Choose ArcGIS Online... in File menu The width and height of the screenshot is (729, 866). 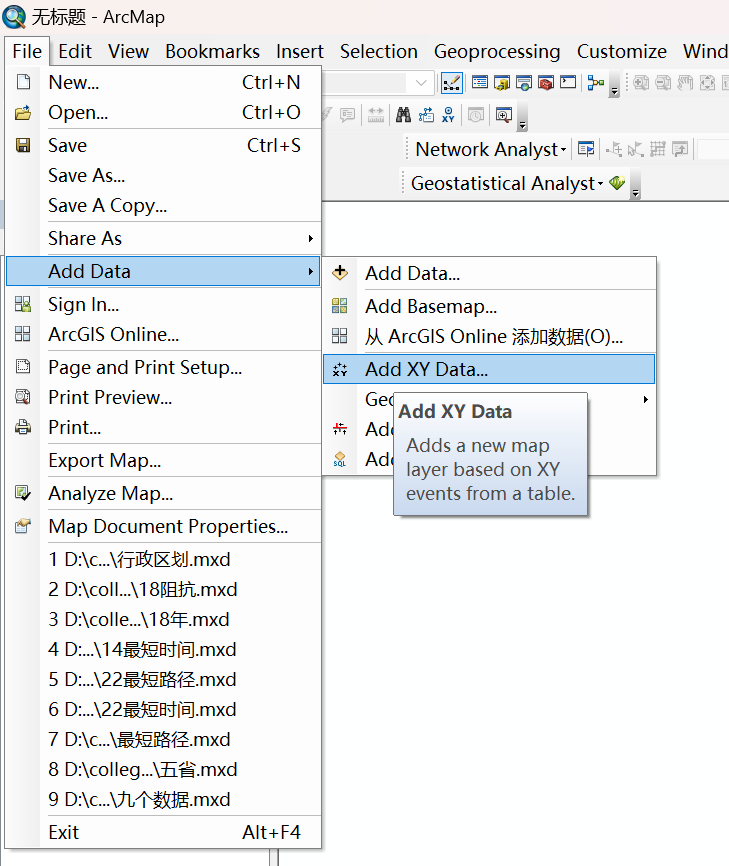coord(163,334)
